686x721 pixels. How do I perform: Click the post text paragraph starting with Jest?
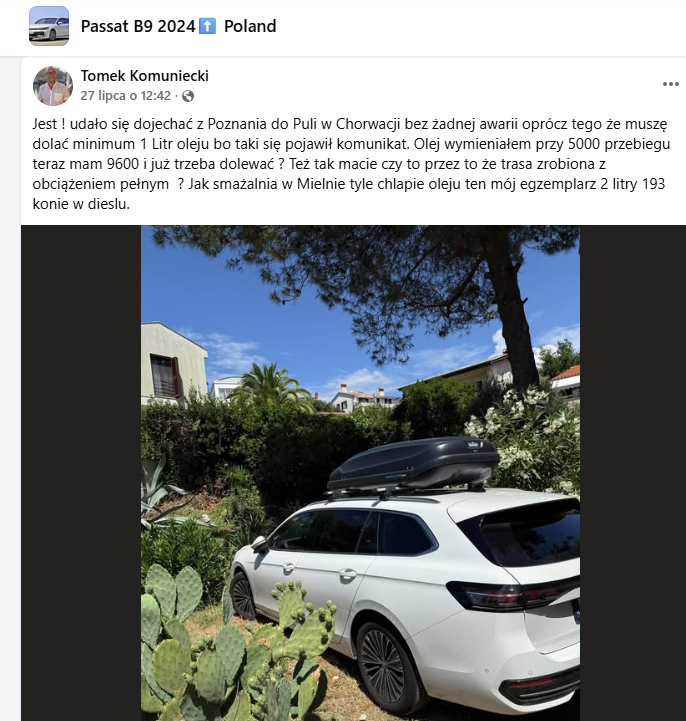[350, 164]
